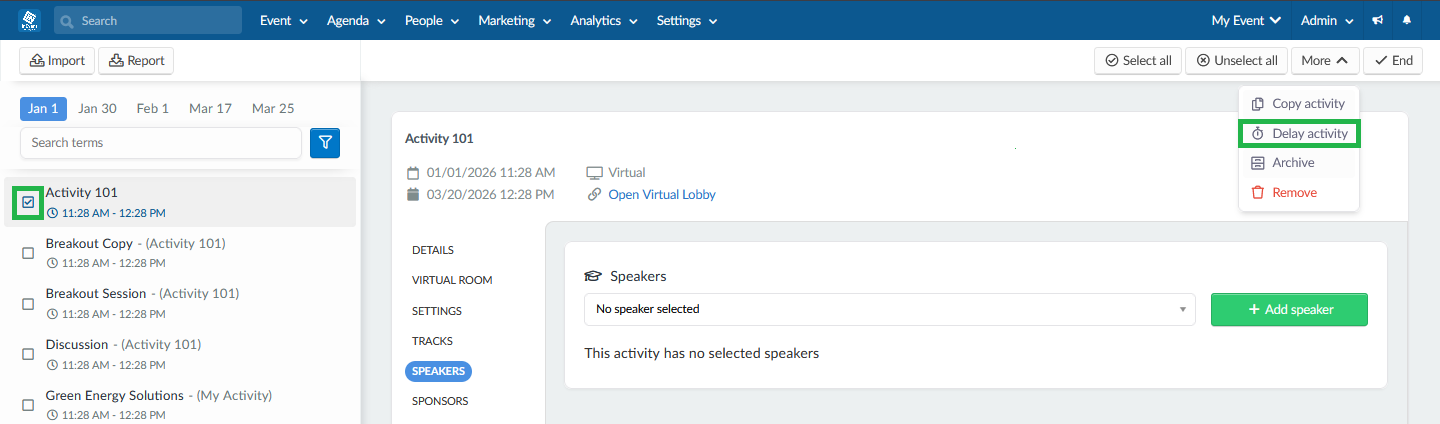Image resolution: width=1440 pixels, height=424 pixels.
Task: Open the Admin account dropdown
Action: coord(1327,20)
